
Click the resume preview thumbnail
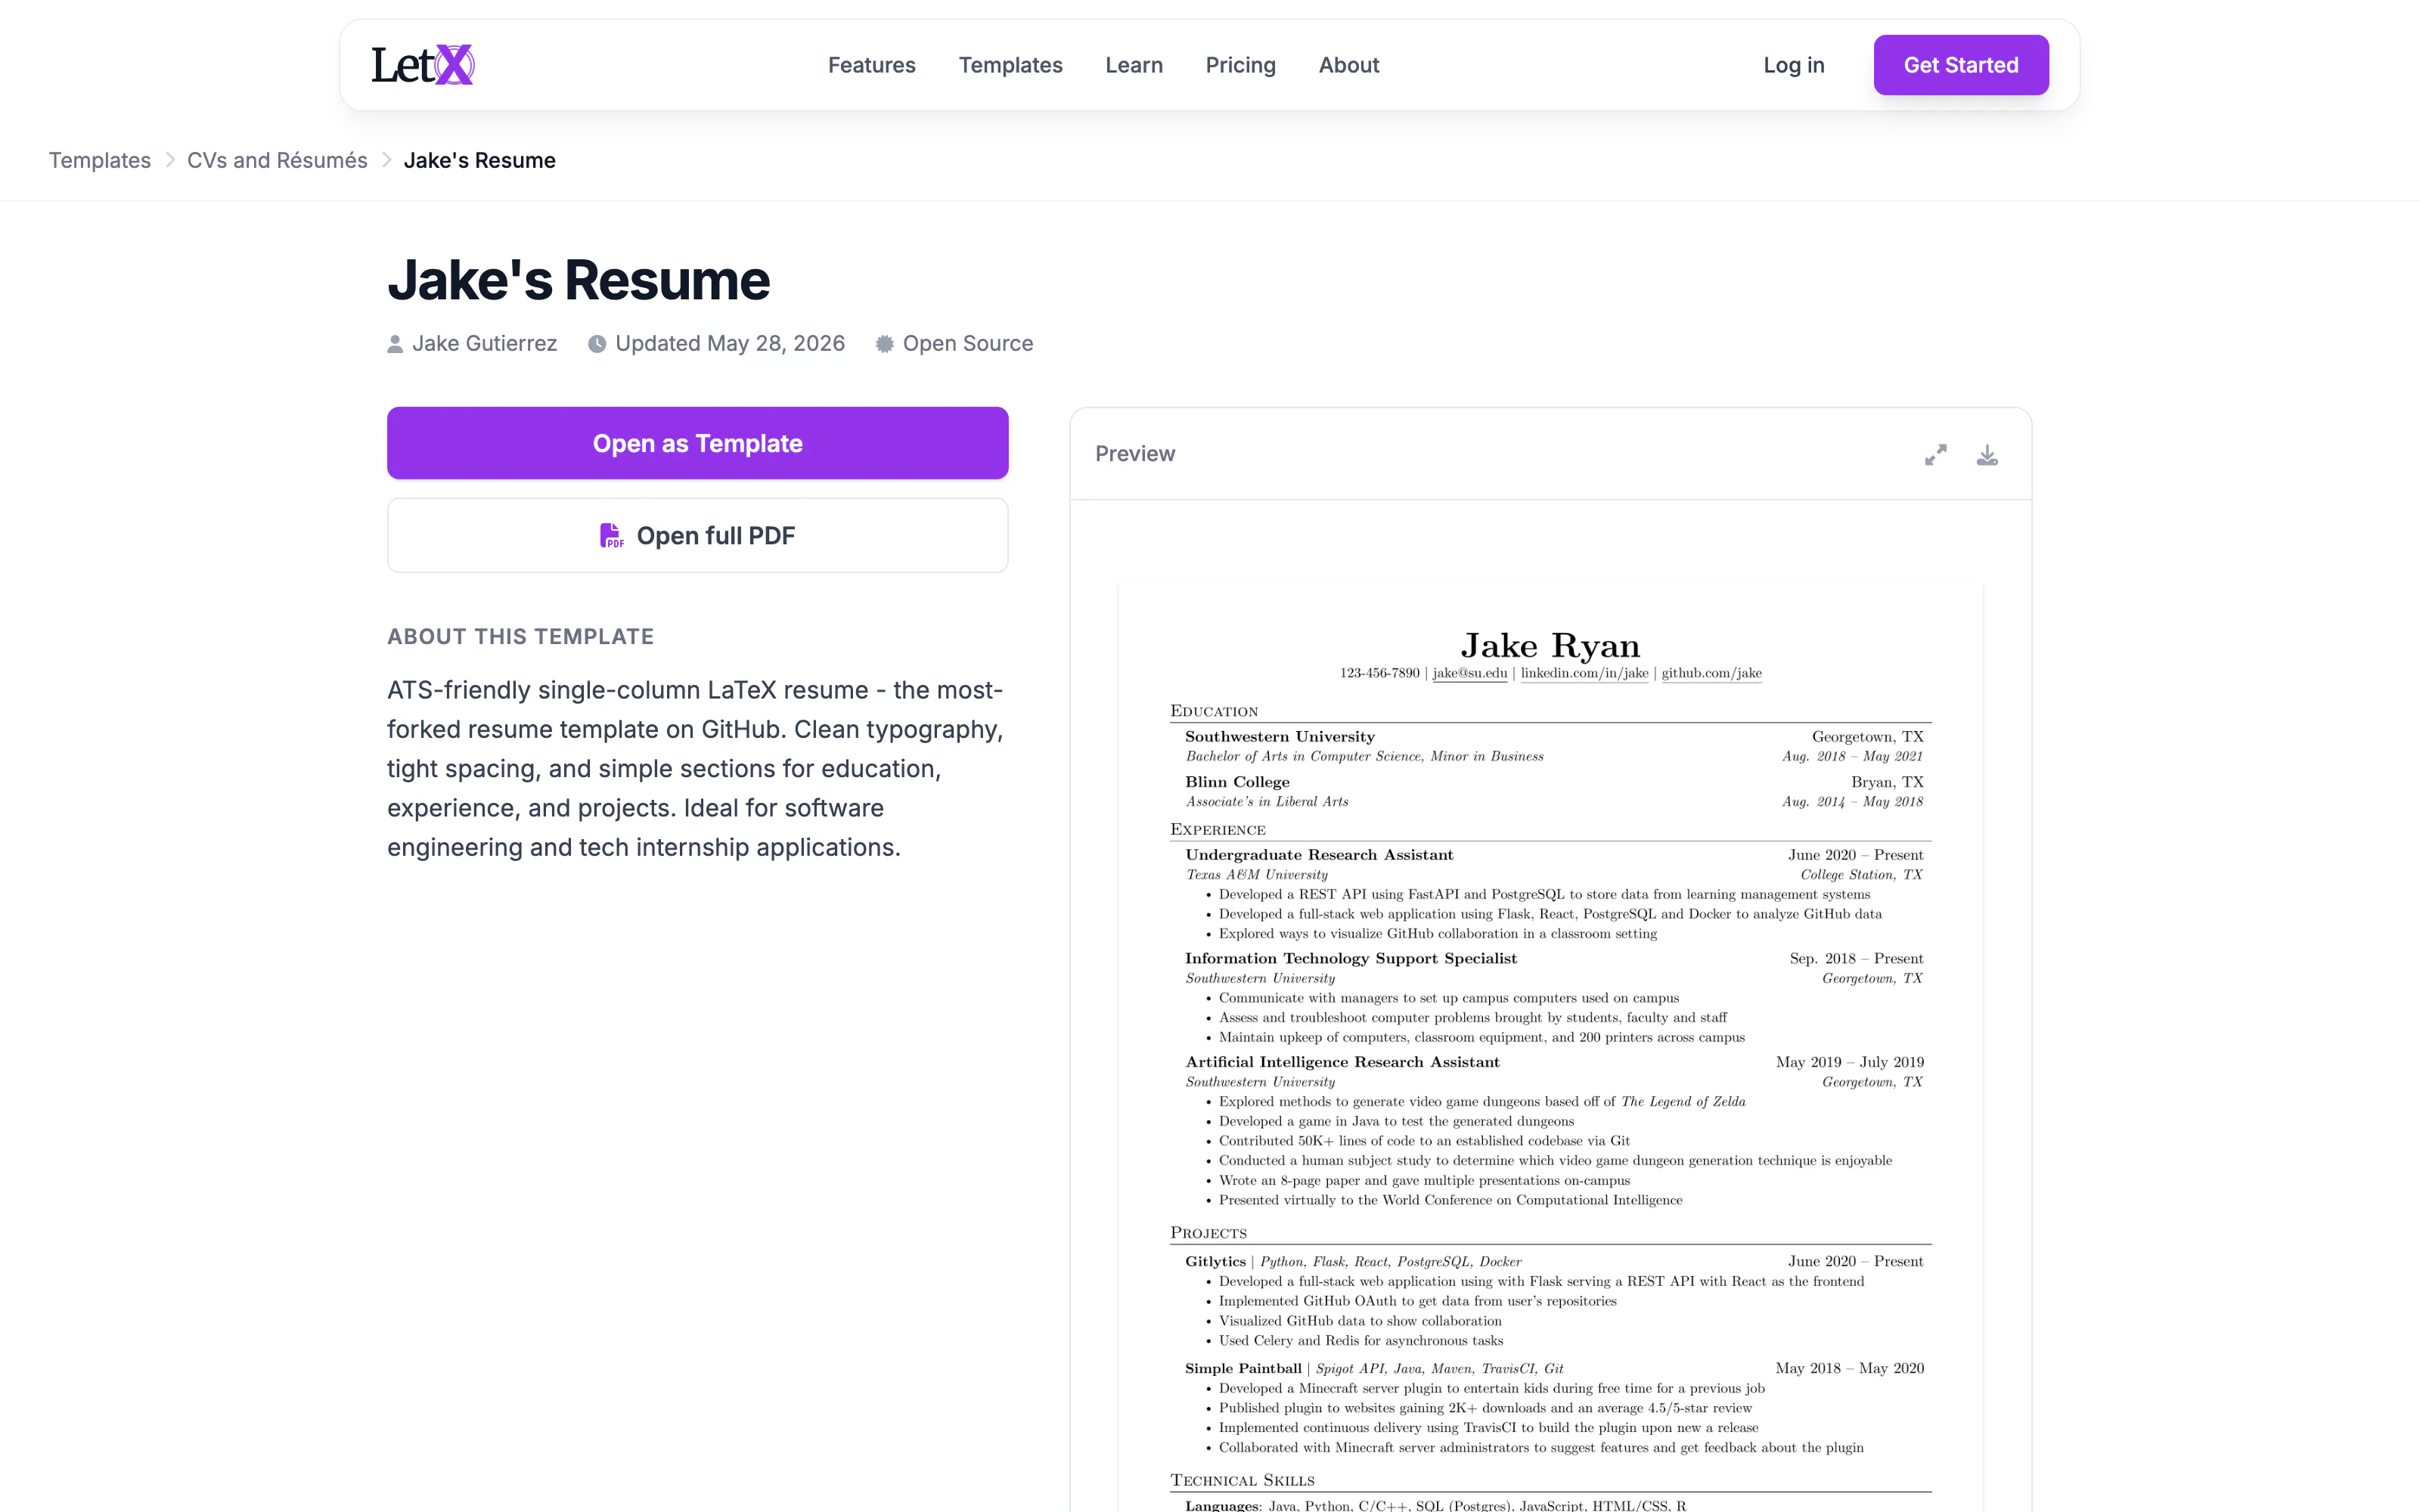click(1550, 1047)
